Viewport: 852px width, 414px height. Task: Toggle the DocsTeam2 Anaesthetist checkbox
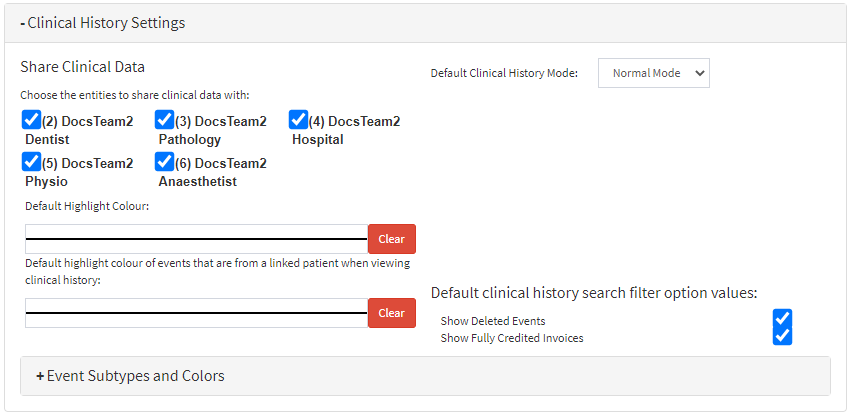(x=165, y=162)
